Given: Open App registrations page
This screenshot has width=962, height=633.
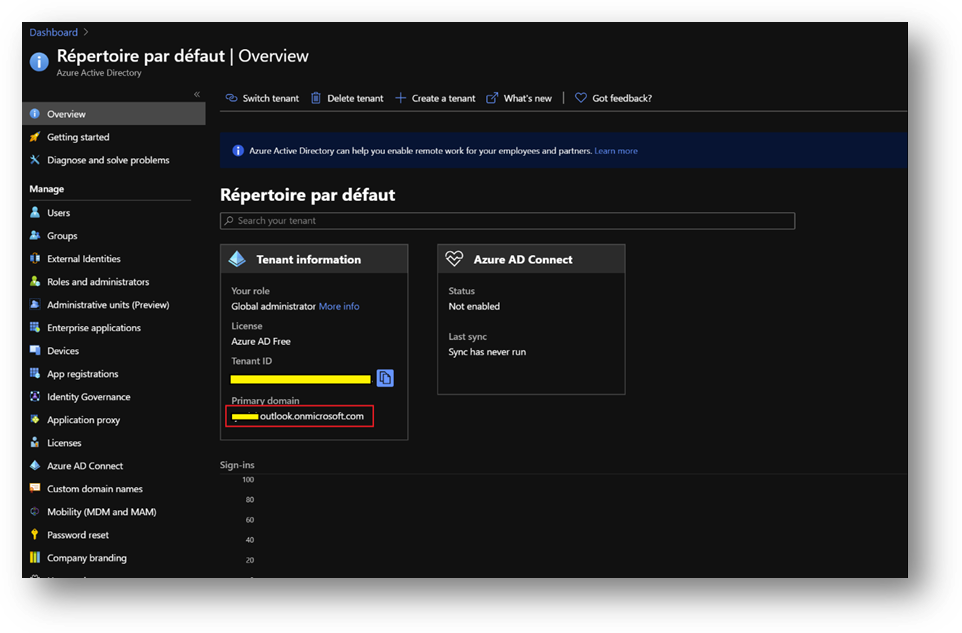Looking at the screenshot, I should 82,374.
